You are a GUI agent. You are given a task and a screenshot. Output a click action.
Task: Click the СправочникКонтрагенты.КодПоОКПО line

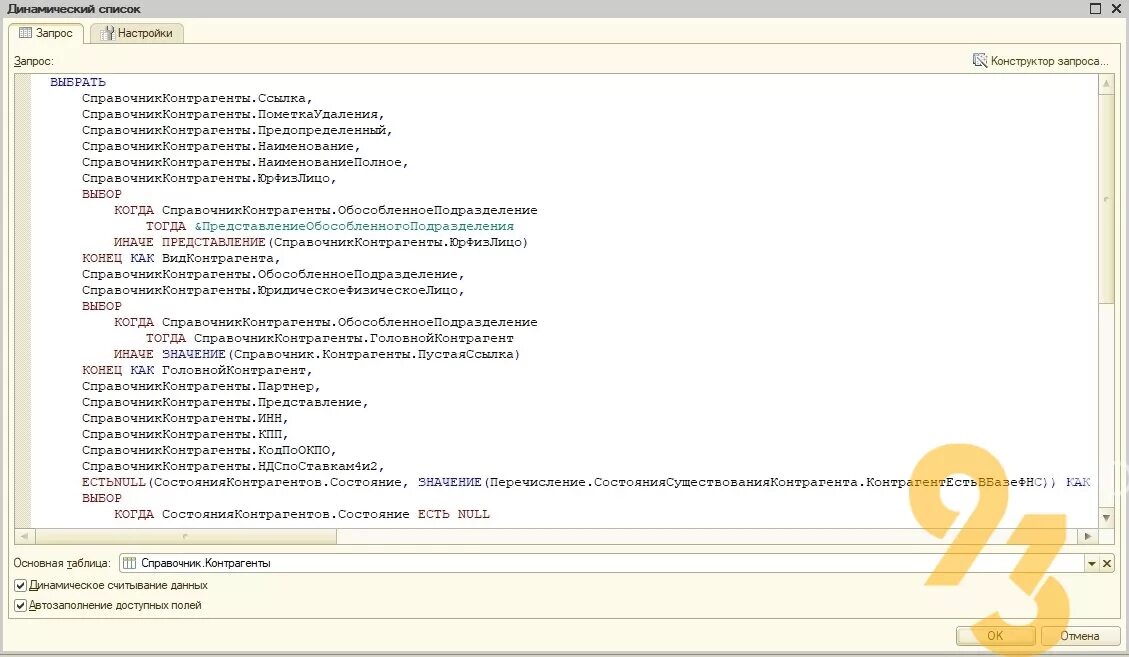(209, 450)
